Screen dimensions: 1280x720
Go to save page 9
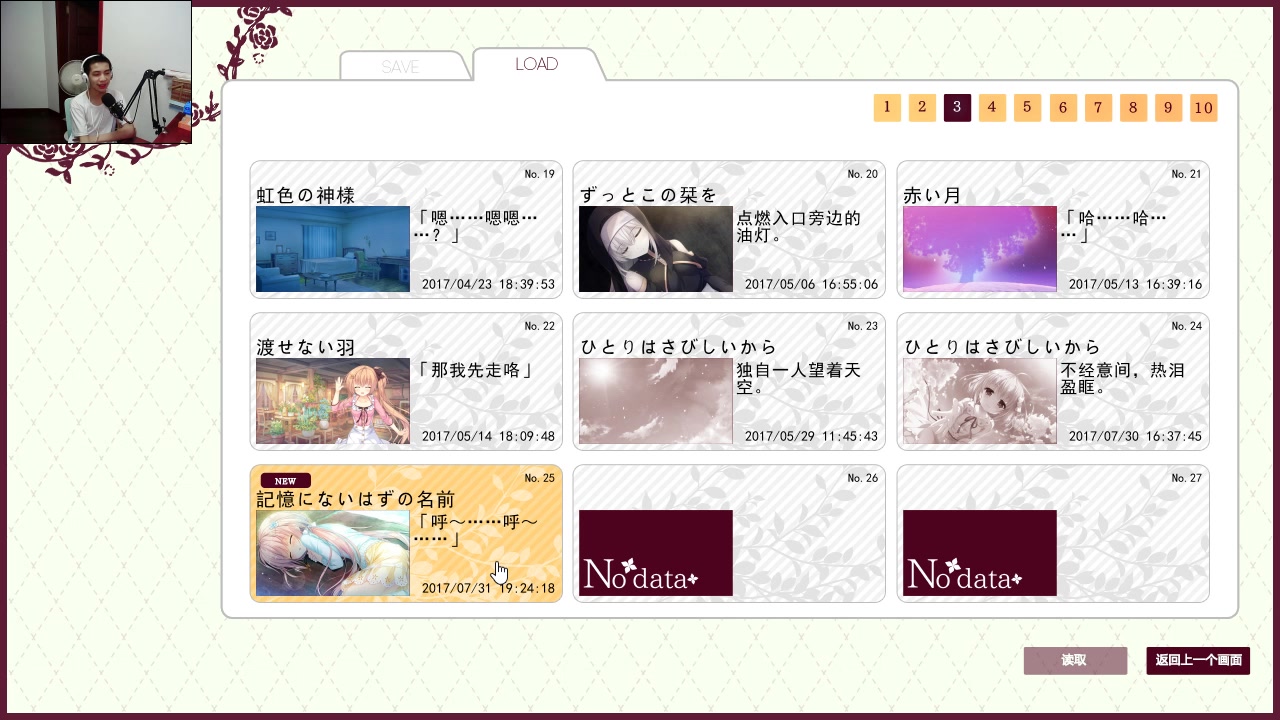[x=1168, y=108]
